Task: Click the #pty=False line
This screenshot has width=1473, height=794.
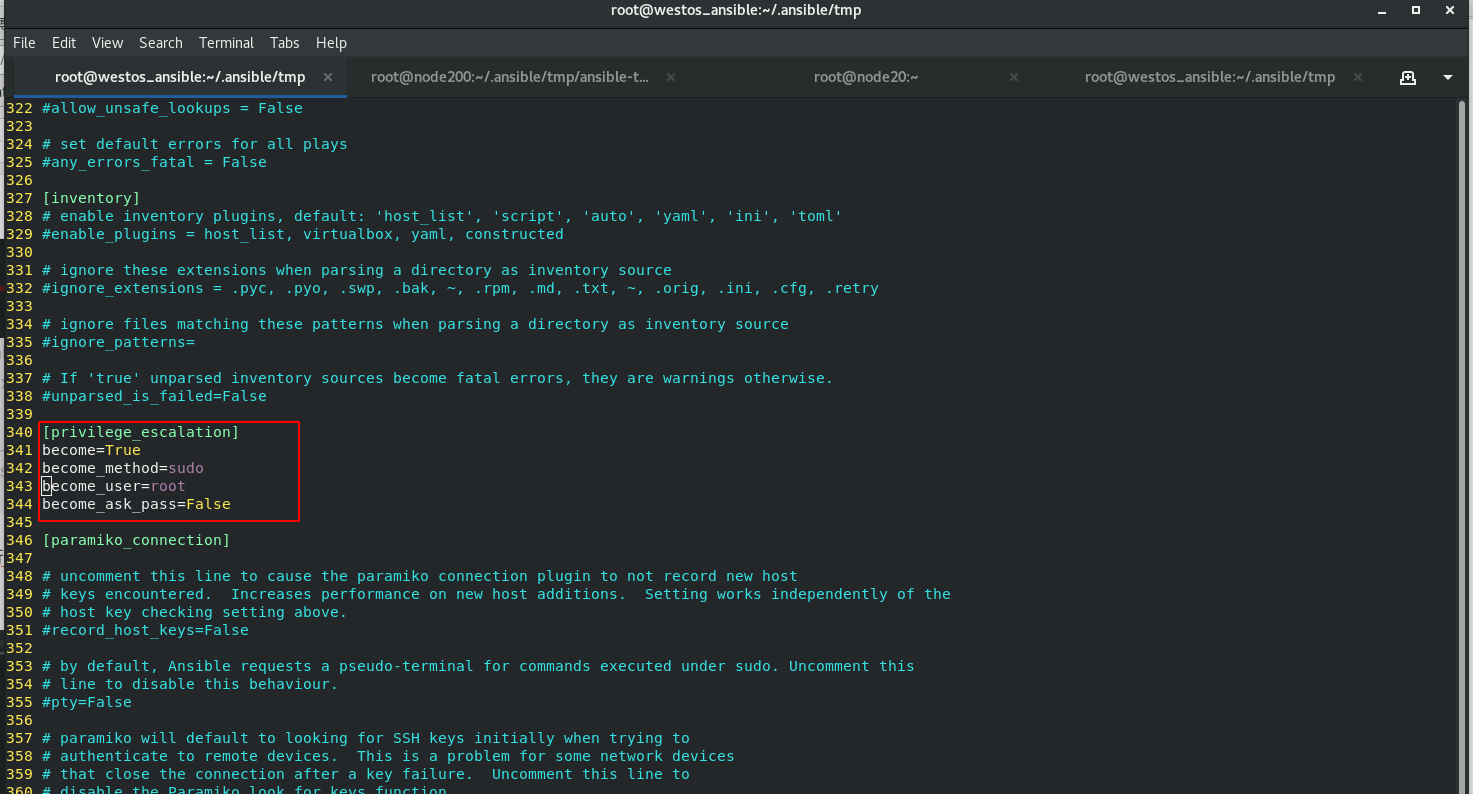Action: [x=87, y=702]
